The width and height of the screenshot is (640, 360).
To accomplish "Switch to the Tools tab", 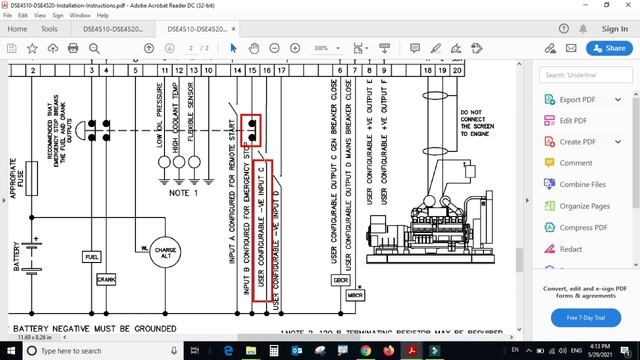I will pos(49,29).
